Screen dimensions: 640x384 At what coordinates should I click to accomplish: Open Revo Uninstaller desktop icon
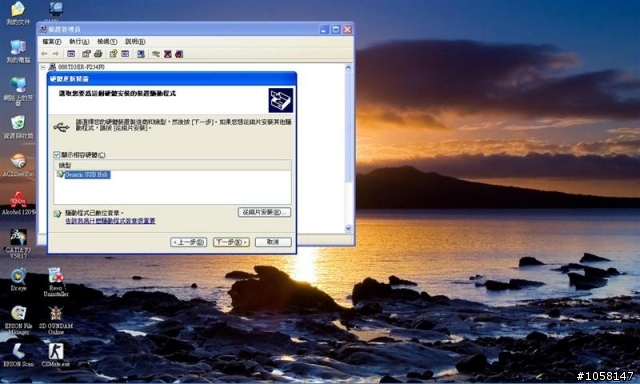[x=56, y=282]
